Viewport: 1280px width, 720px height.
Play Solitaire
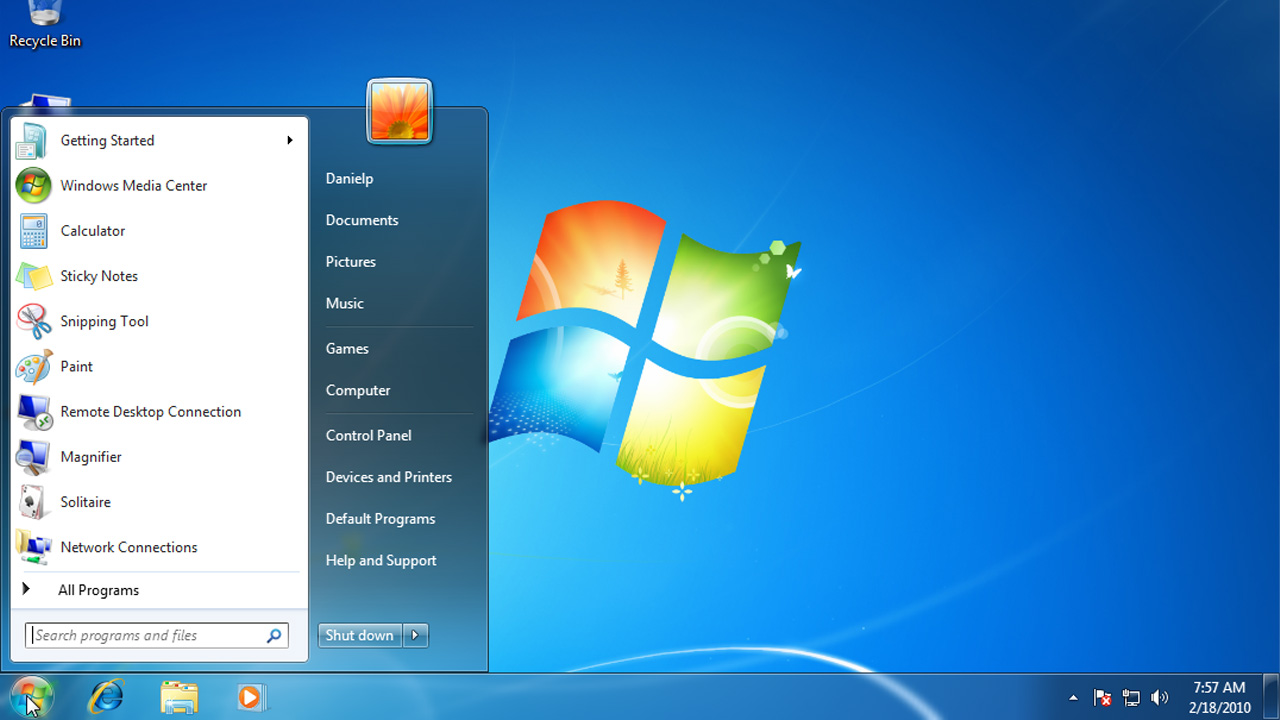(x=85, y=502)
